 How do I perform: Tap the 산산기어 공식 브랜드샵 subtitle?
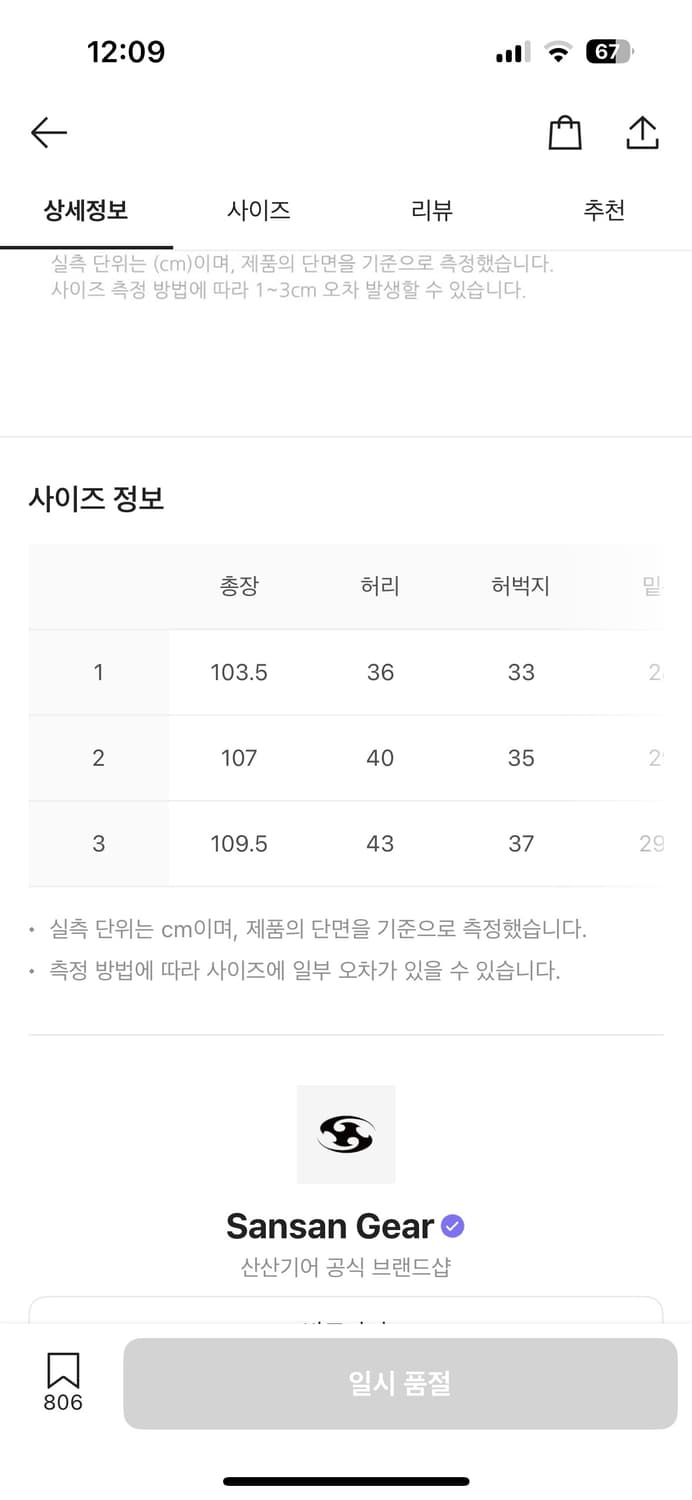click(346, 1268)
